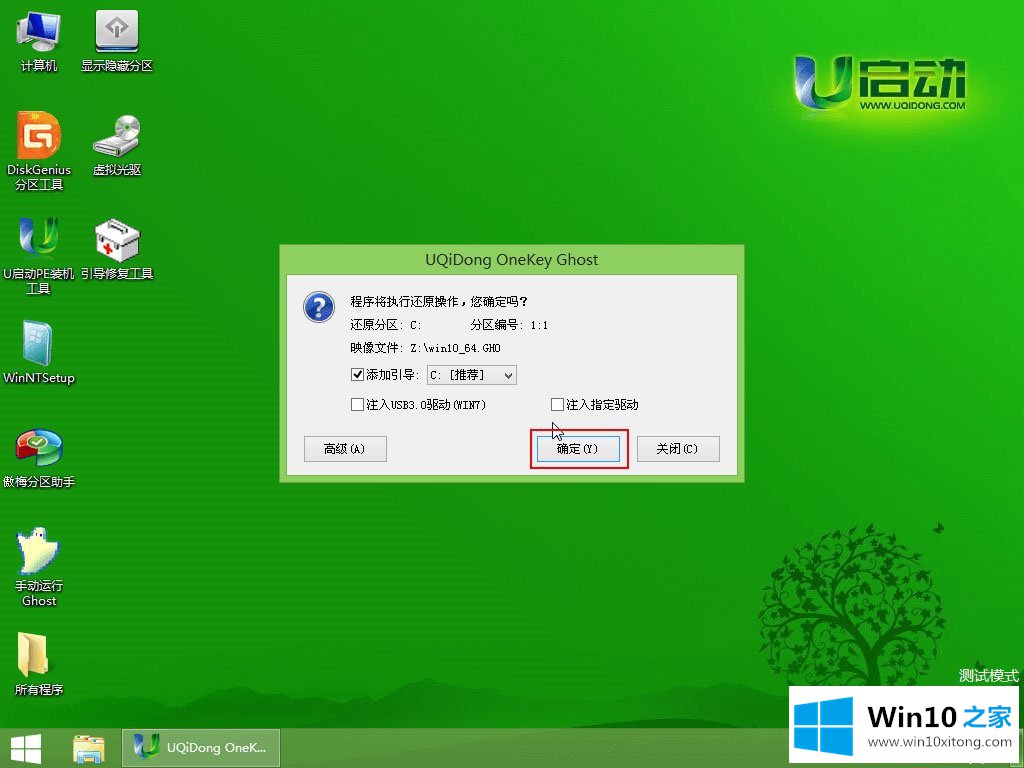Screen dimensions: 1024x768
Task: Click the 程序将执行还原操作 prompt text
Action: pyautogui.click(x=439, y=302)
